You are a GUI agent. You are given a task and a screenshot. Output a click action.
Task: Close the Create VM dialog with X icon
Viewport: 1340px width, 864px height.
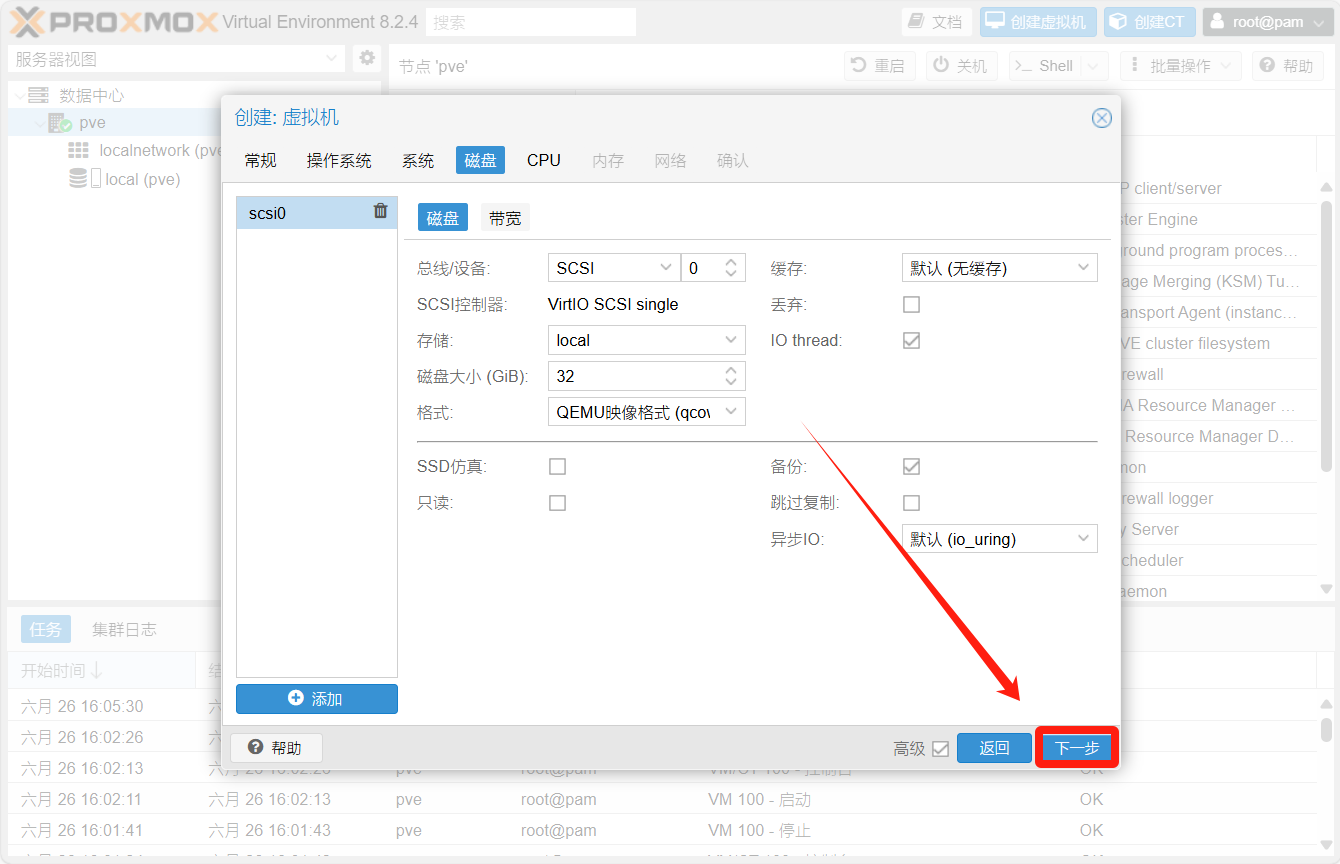[x=1101, y=118]
